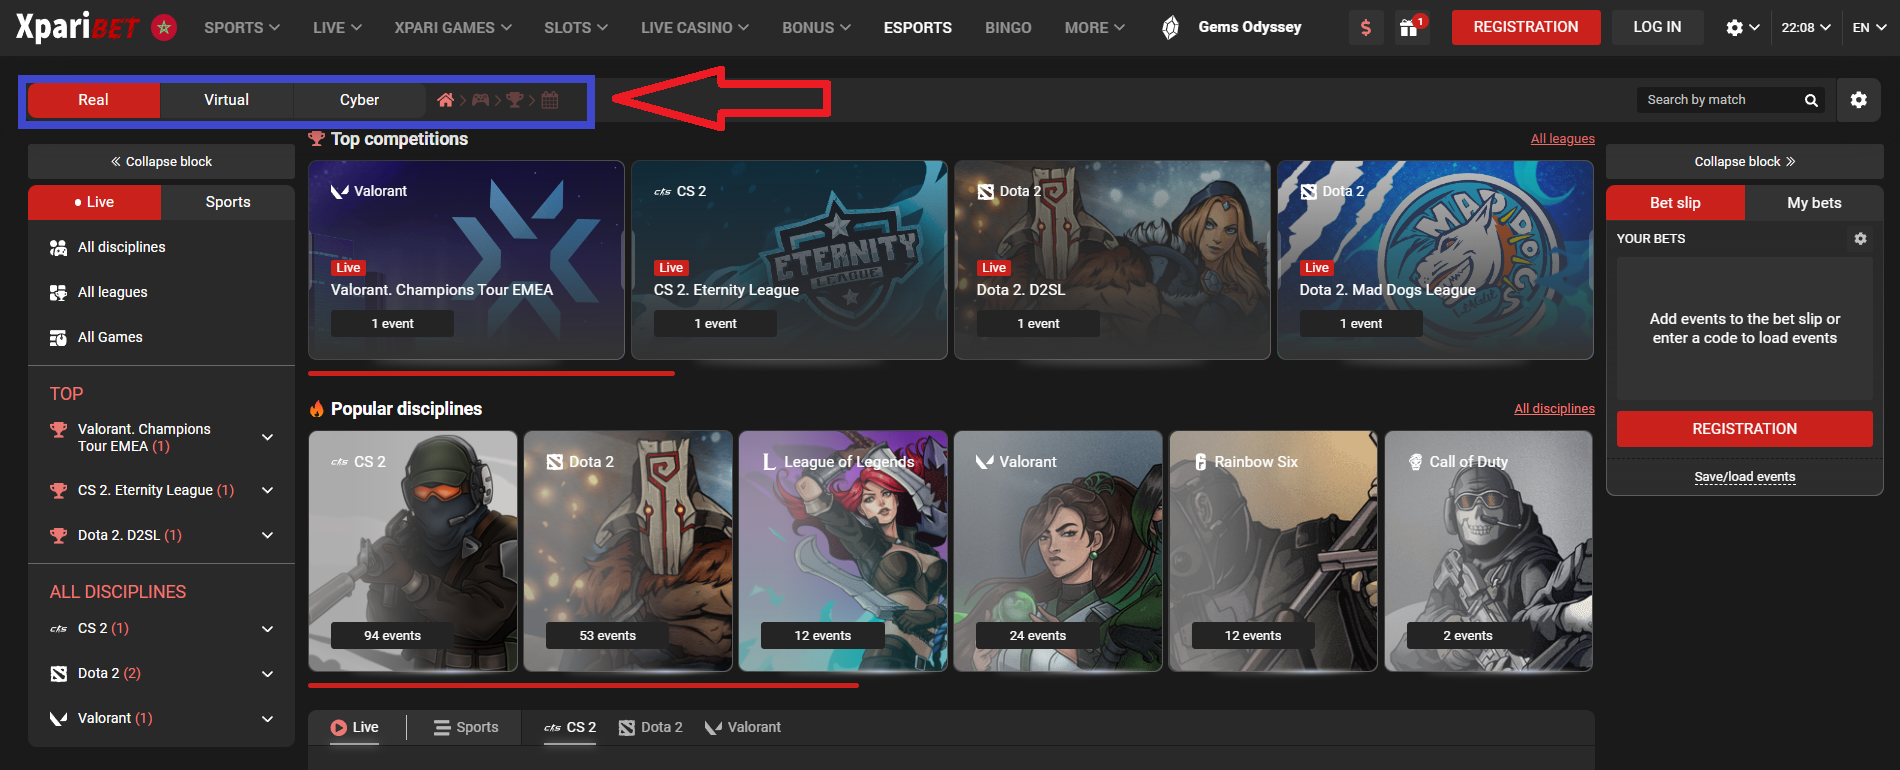Viewport: 1900px width, 770px height.
Task: Click the XpariBet logo
Action: click(78, 27)
